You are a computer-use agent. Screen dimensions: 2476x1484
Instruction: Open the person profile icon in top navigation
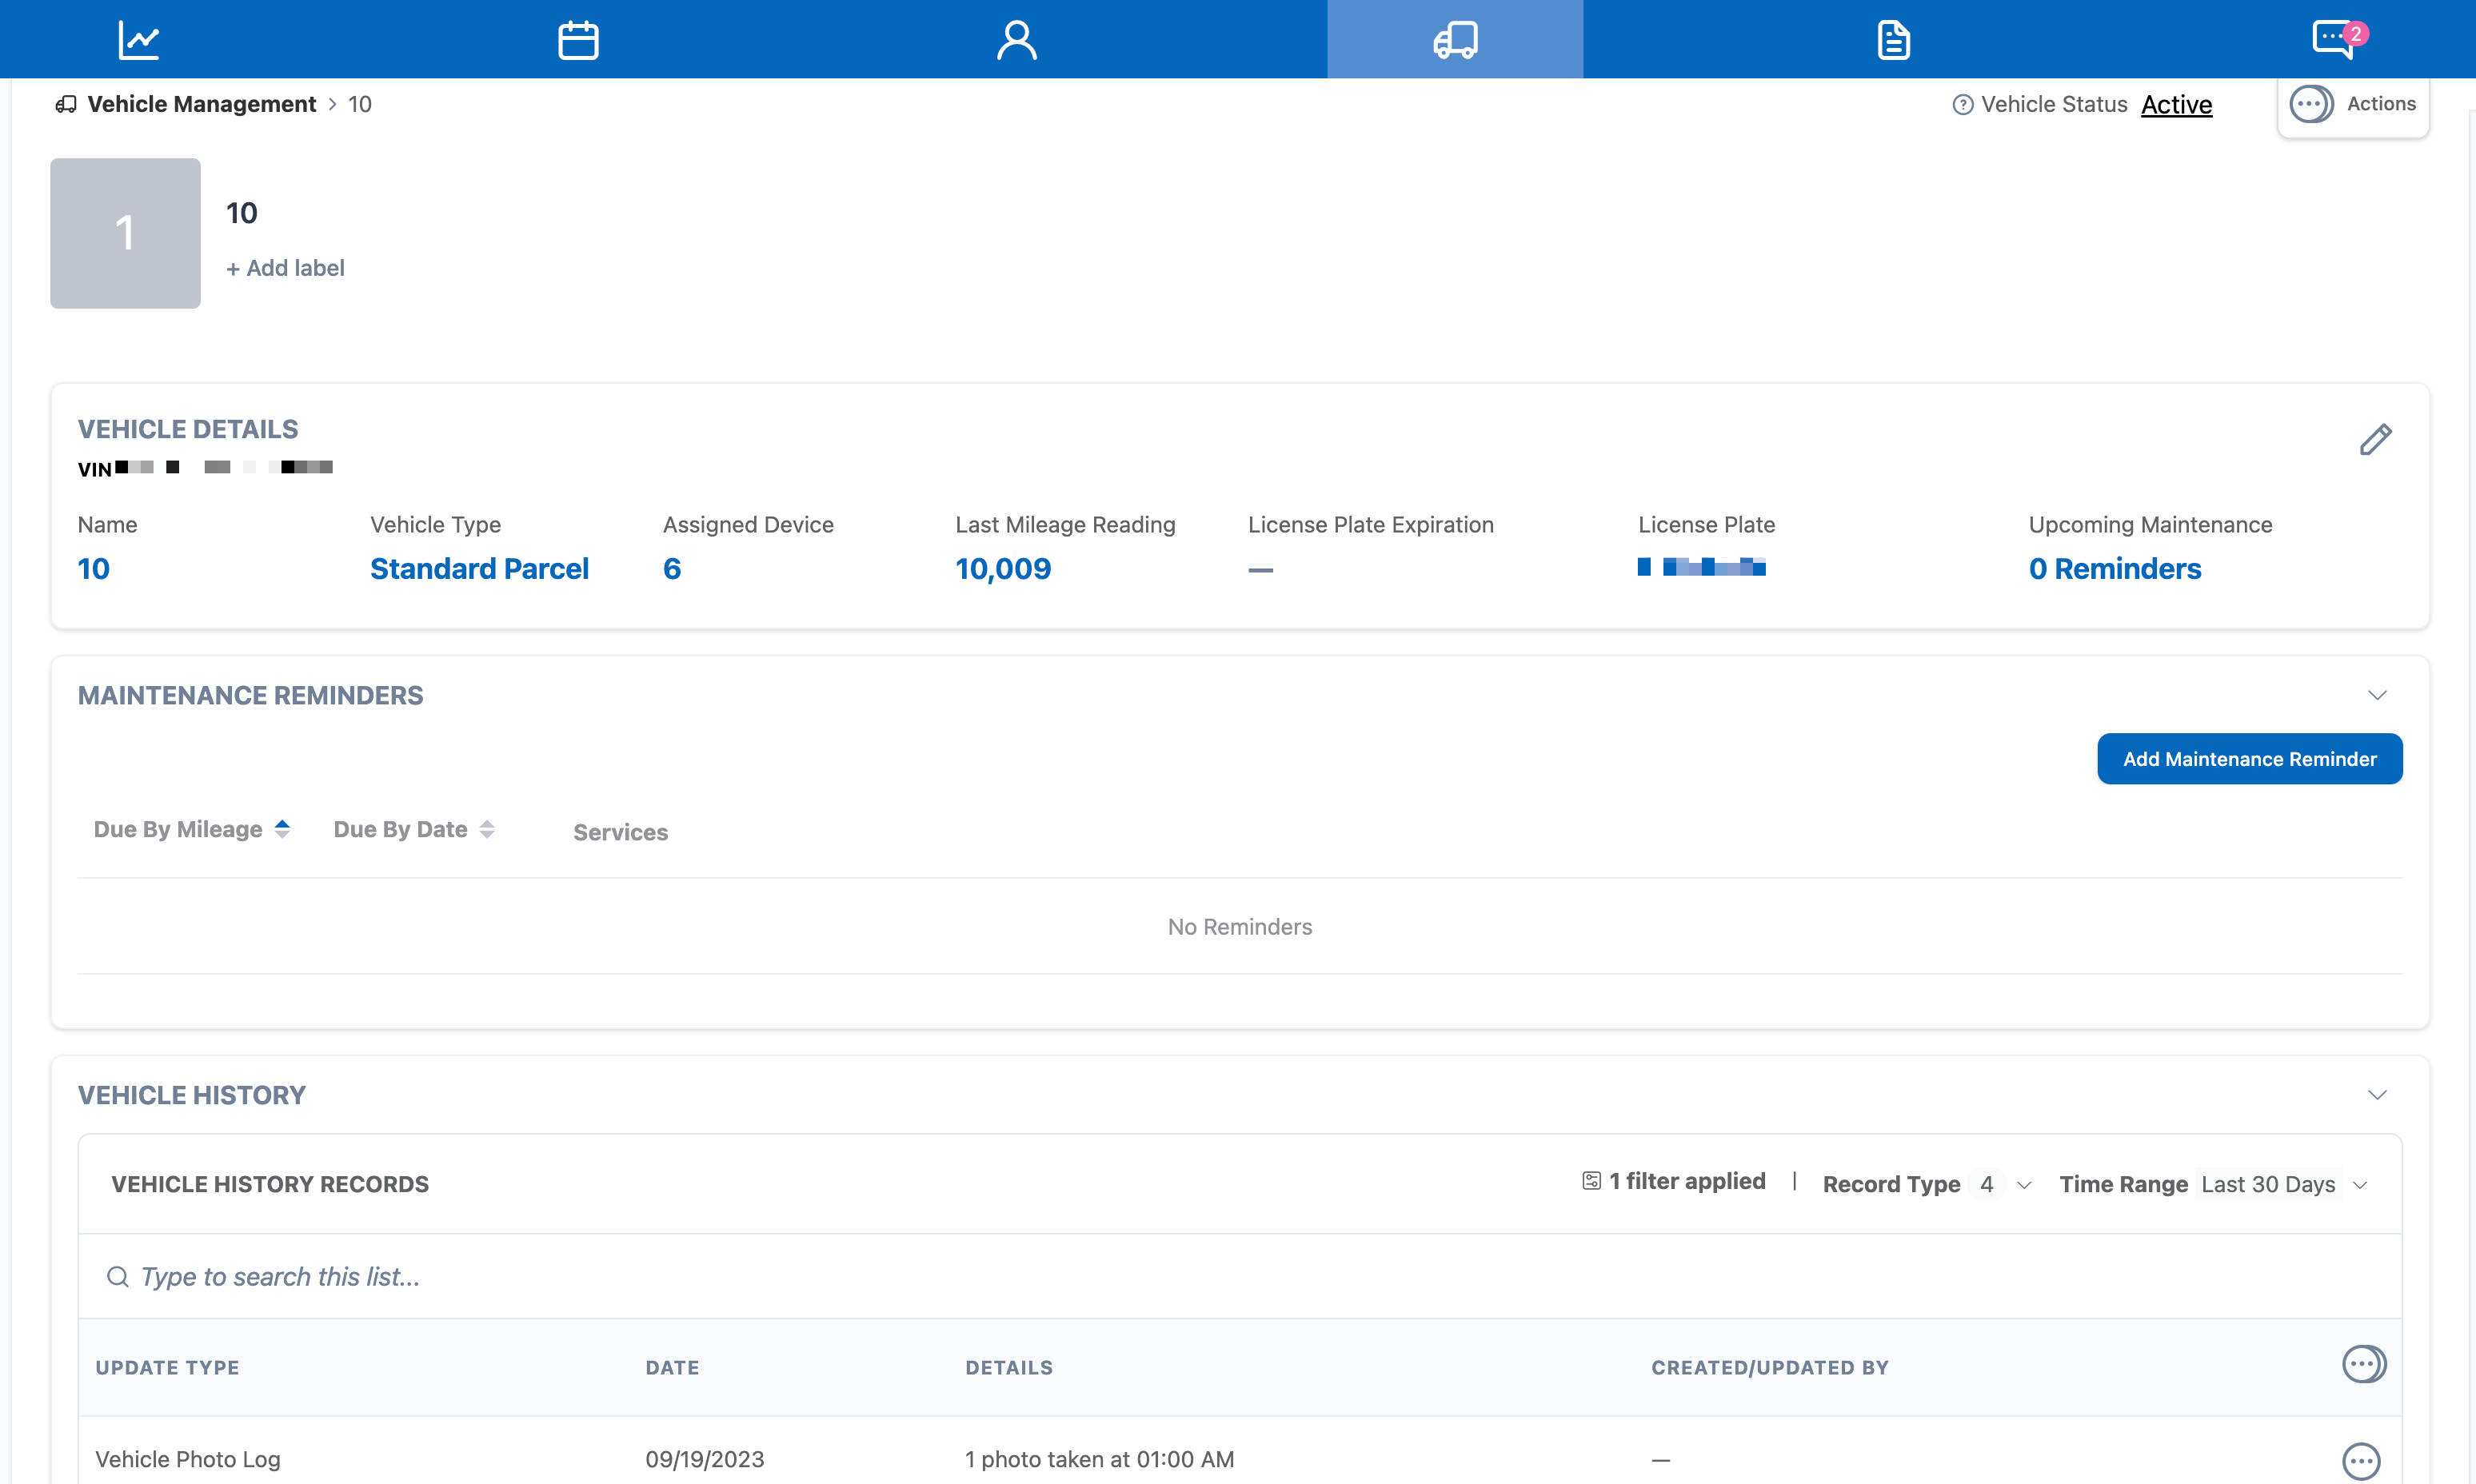point(1016,40)
